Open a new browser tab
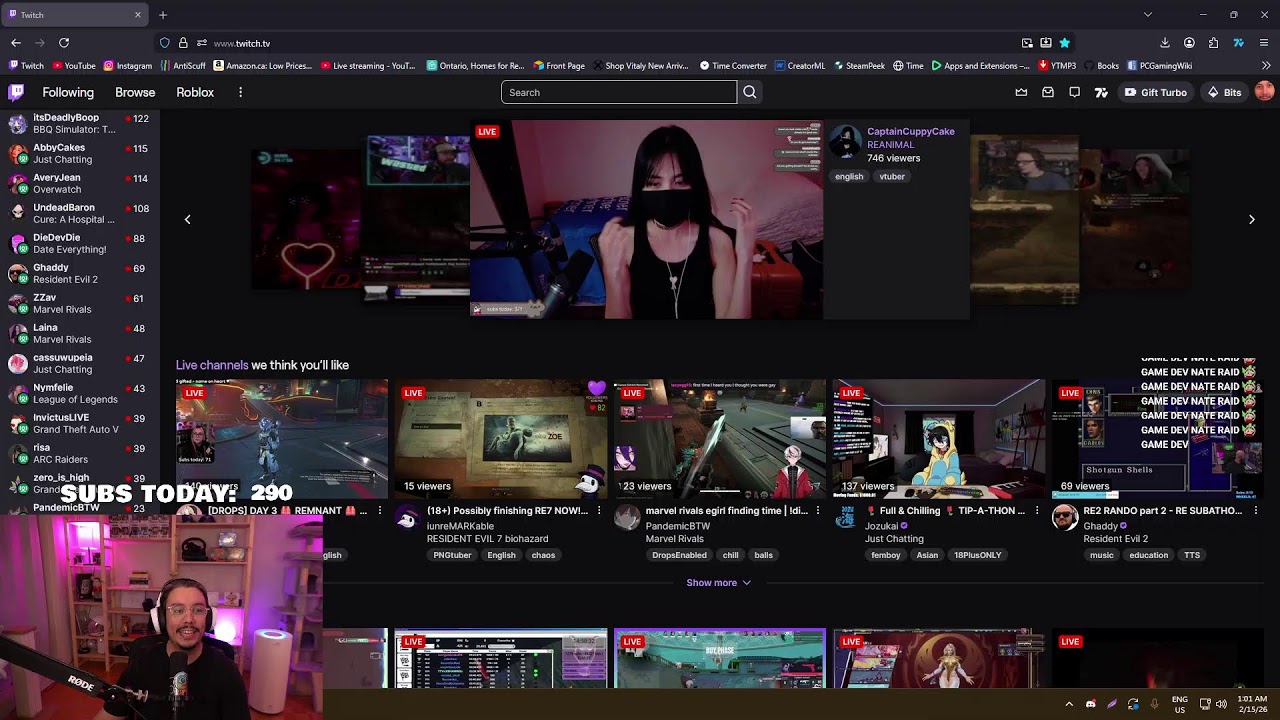The image size is (1280, 720). tap(163, 15)
